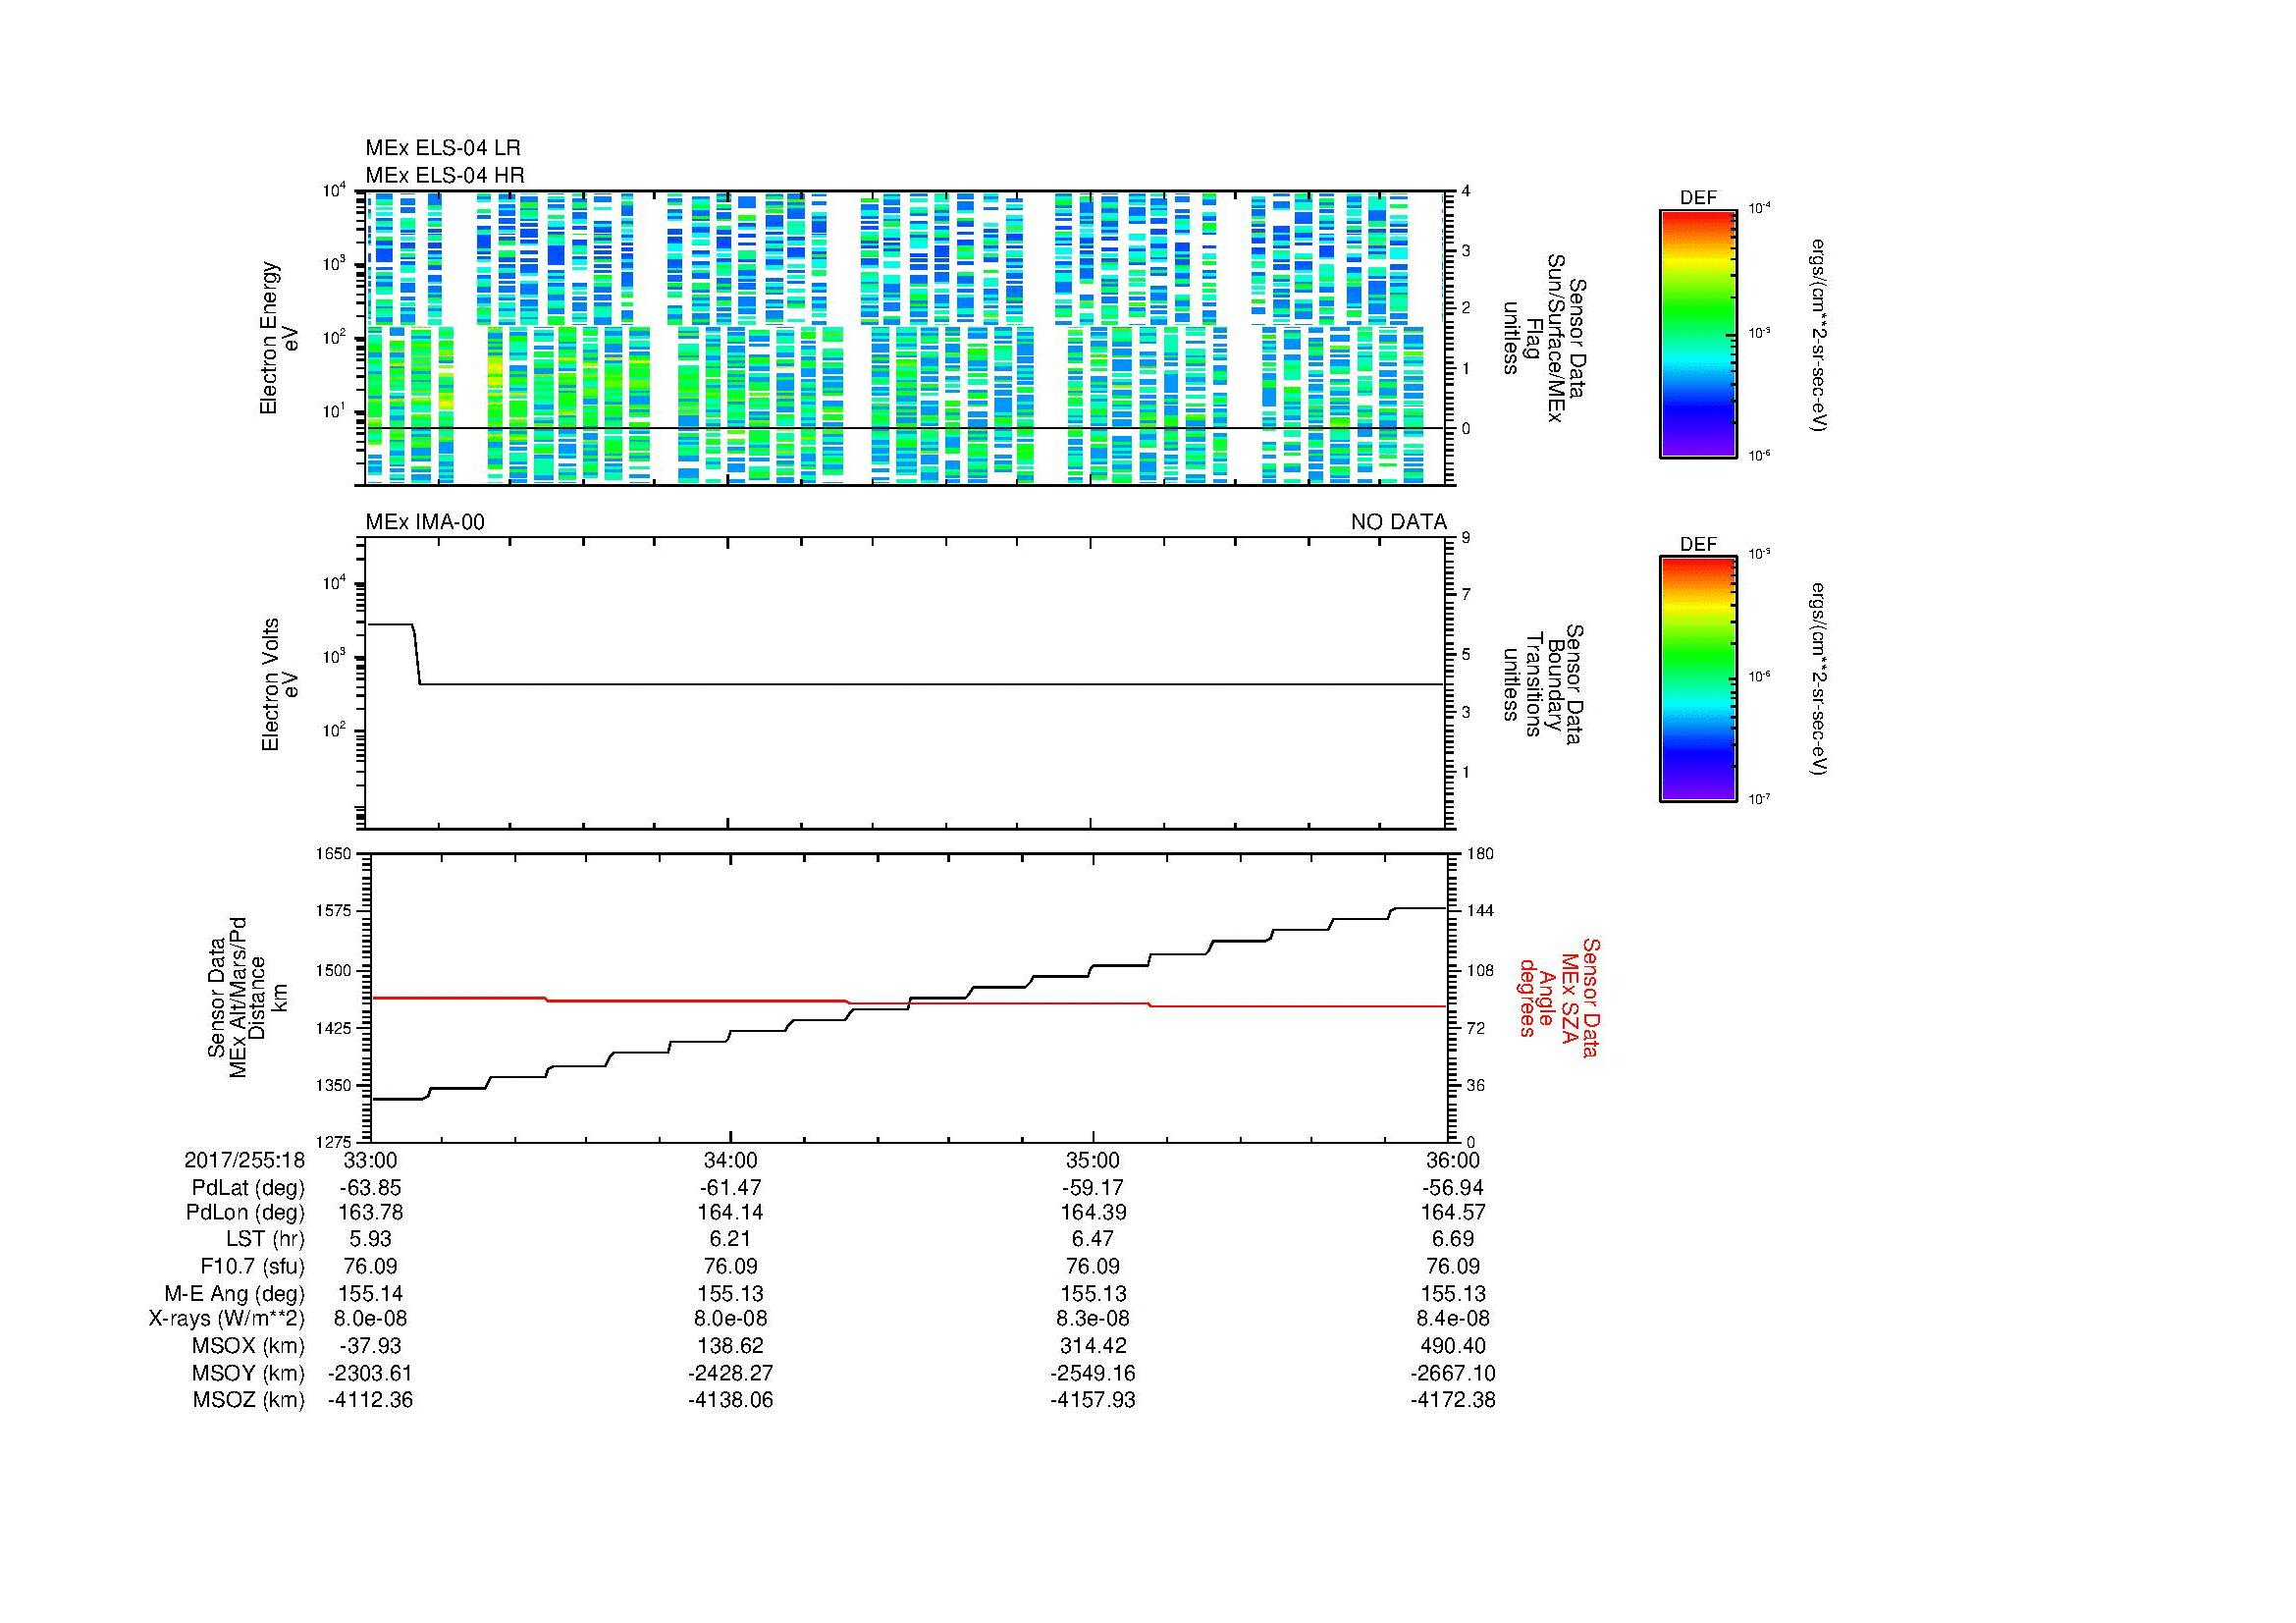Click the date label '2017/255:18'

point(244,1160)
